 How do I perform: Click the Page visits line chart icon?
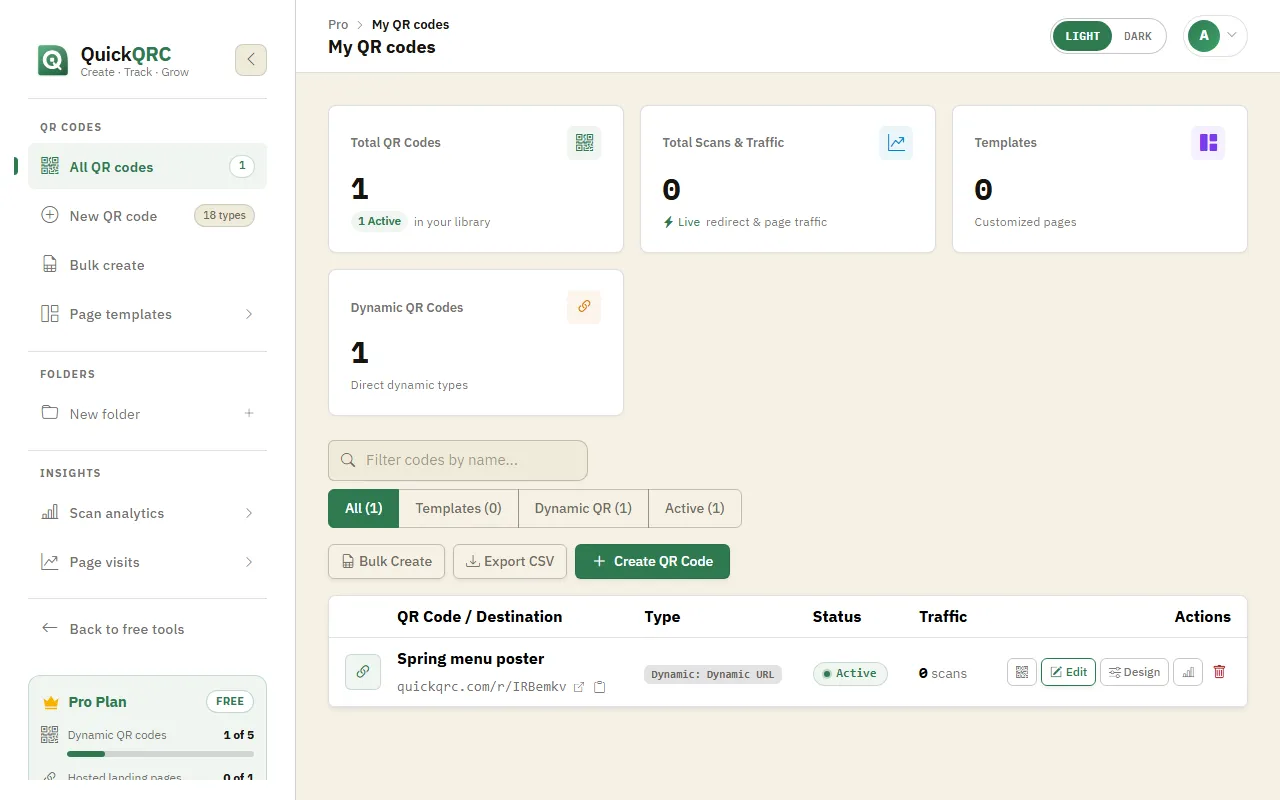pyautogui.click(x=50, y=562)
